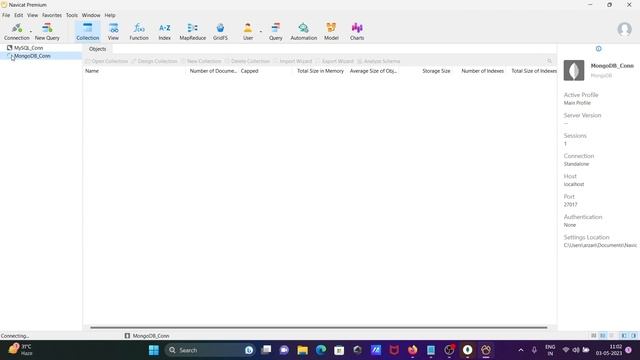The height and width of the screenshot is (360, 640).
Task: Click the Export Wizard button
Action: 335,61
